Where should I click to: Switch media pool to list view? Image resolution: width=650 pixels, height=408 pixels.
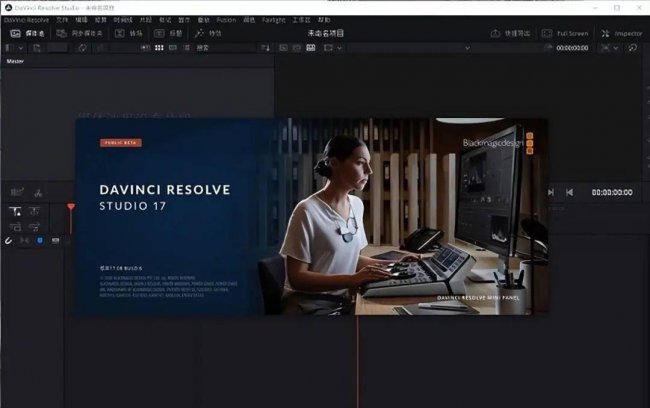coord(187,48)
